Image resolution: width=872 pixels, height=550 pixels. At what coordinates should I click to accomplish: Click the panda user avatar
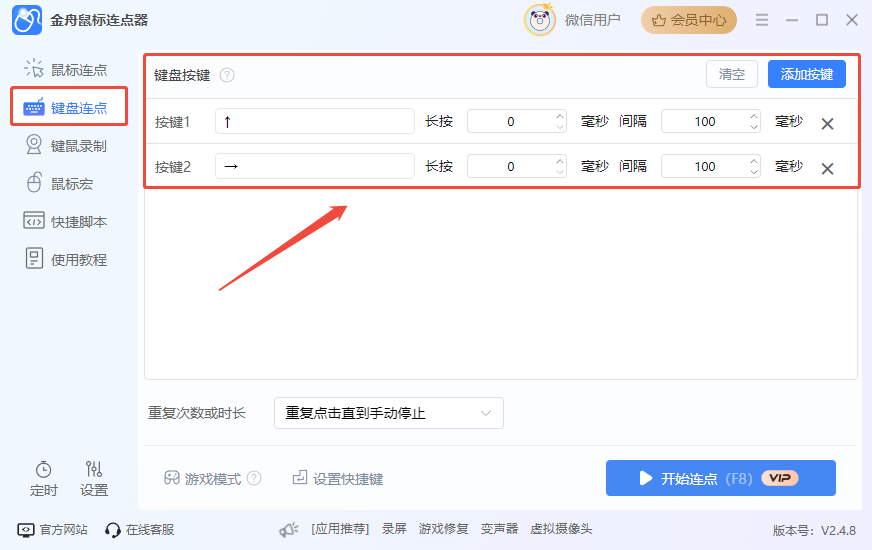point(539,20)
